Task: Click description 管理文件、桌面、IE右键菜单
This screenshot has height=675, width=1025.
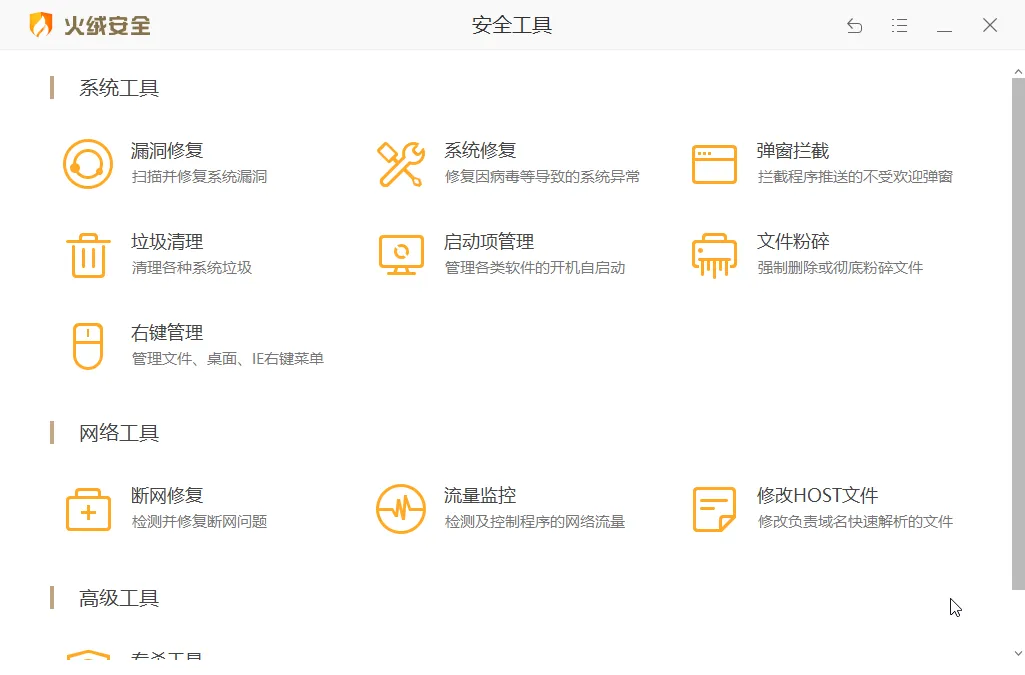Action: click(x=227, y=359)
